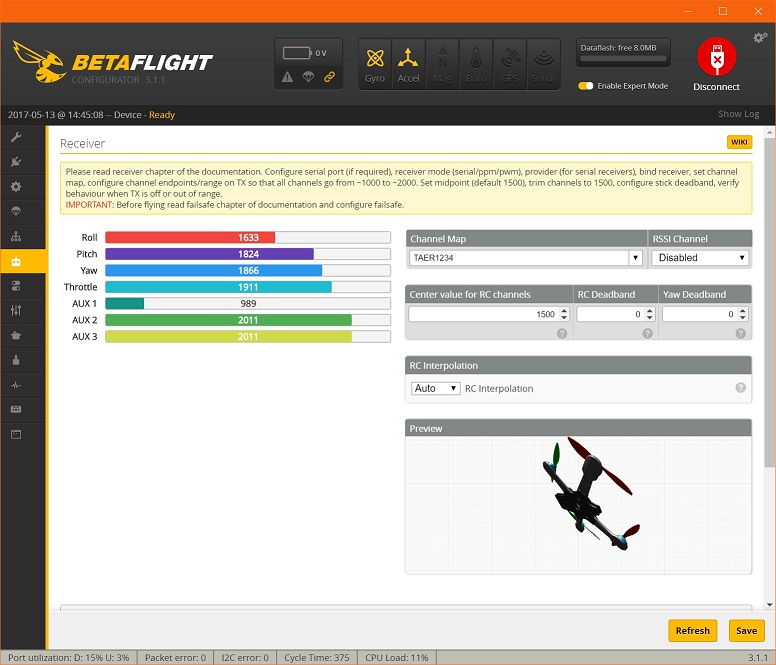Click the Baro sensor indicator
Image resolution: width=776 pixels, height=665 pixels.
pyautogui.click(x=476, y=65)
